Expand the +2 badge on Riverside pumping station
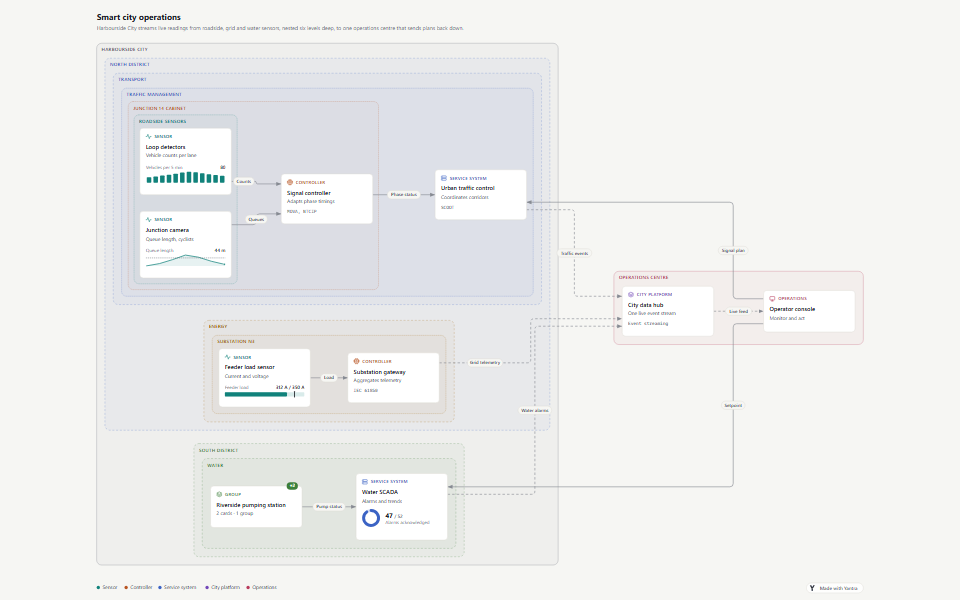The width and height of the screenshot is (960, 600). [292, 486]
